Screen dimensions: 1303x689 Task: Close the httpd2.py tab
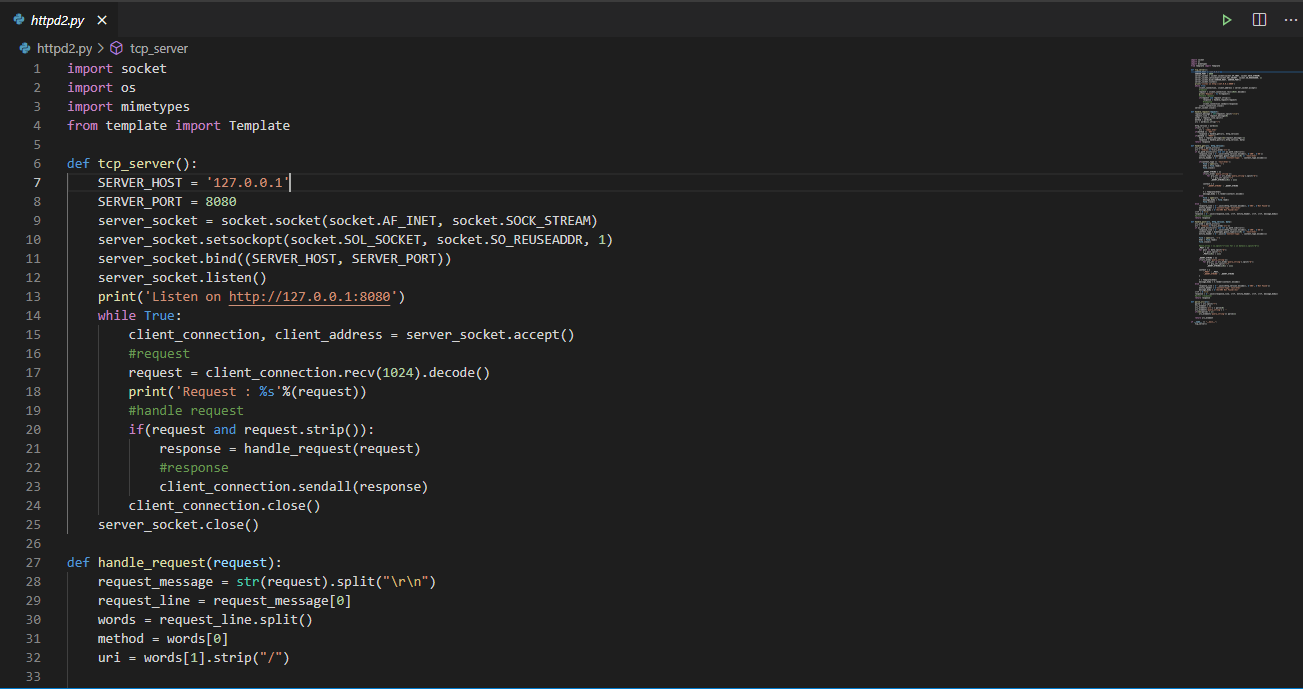click(x=103, y=18)
